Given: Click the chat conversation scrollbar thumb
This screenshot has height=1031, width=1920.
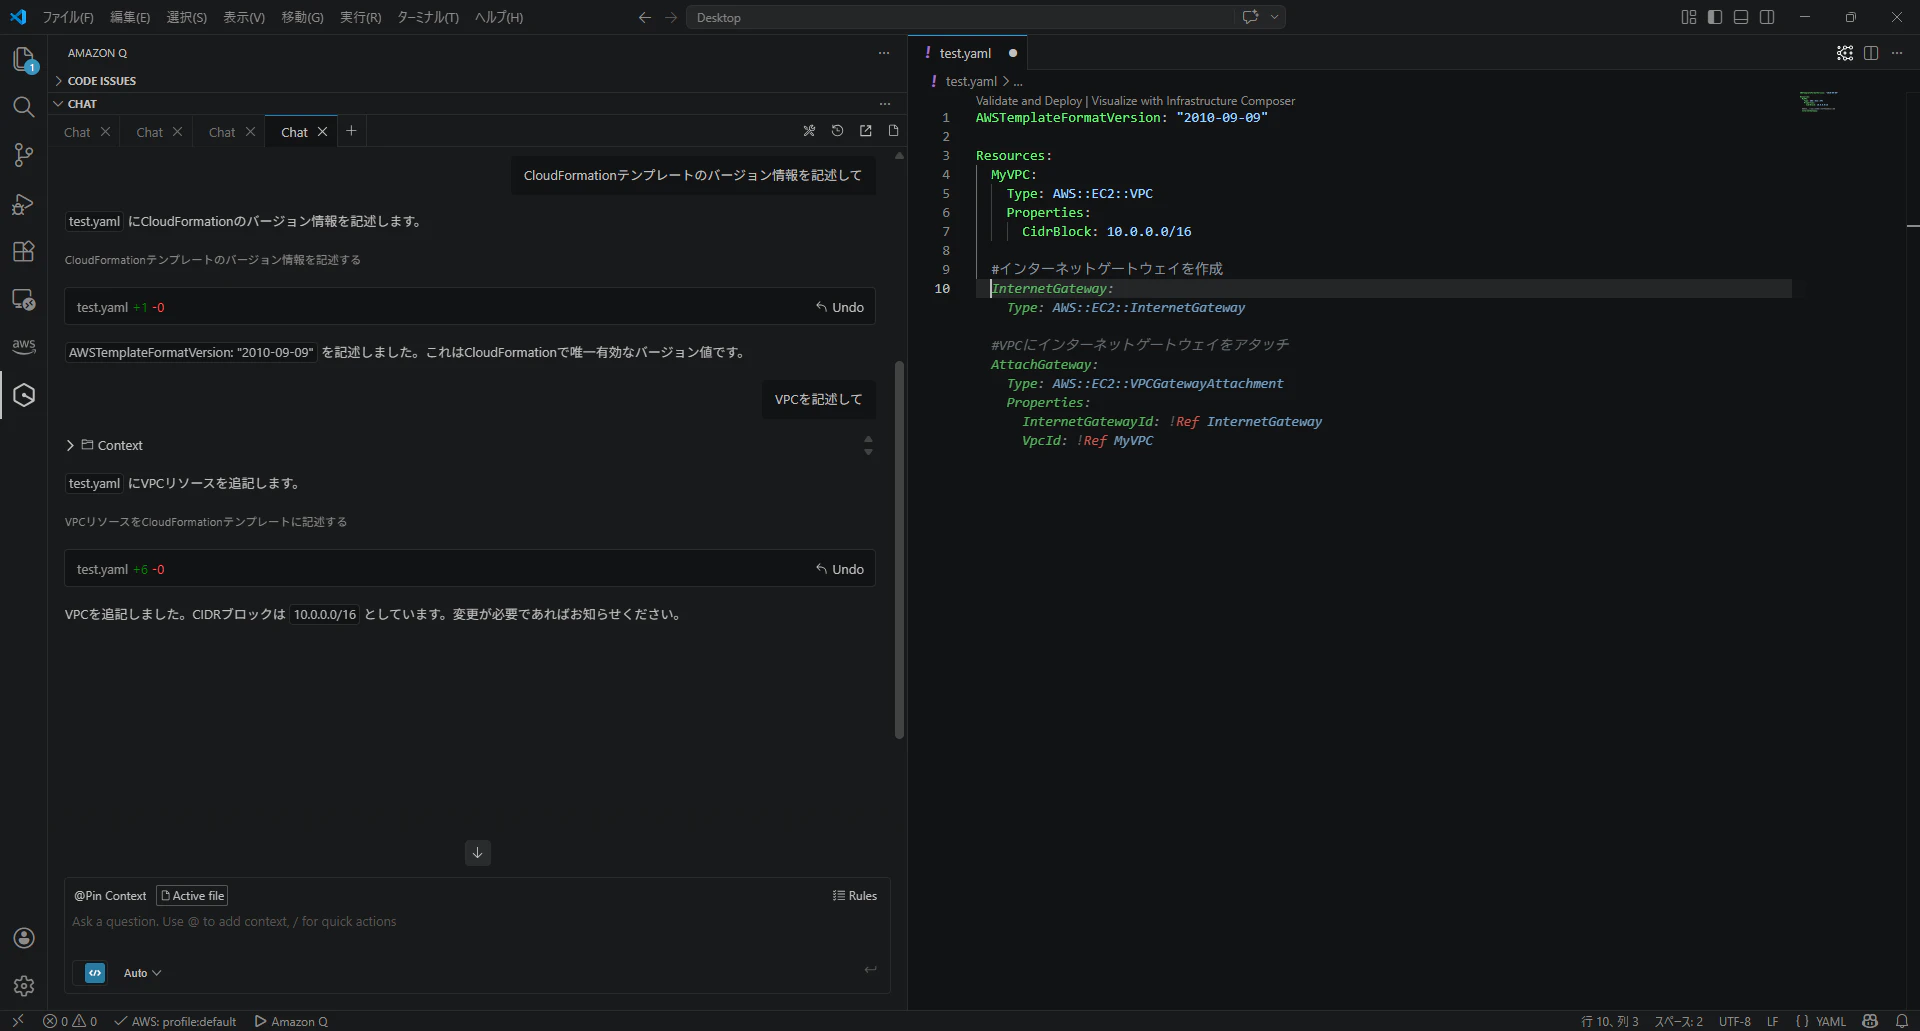Looking at the screenshot, I should (x=899, y=550).
